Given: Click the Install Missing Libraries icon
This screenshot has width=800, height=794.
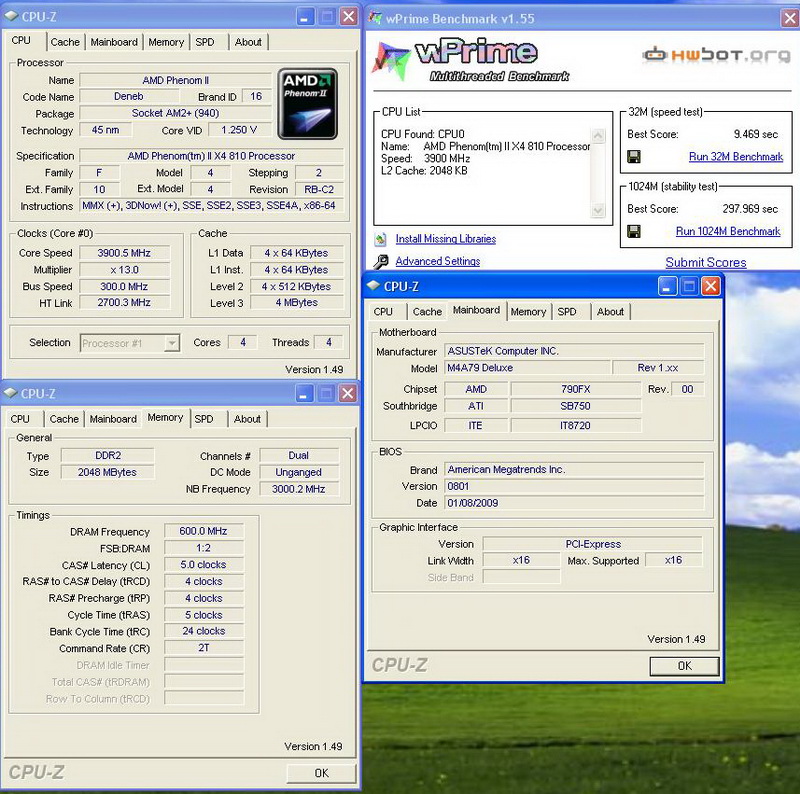Looking at the screenshot, I should pos(381,239).
